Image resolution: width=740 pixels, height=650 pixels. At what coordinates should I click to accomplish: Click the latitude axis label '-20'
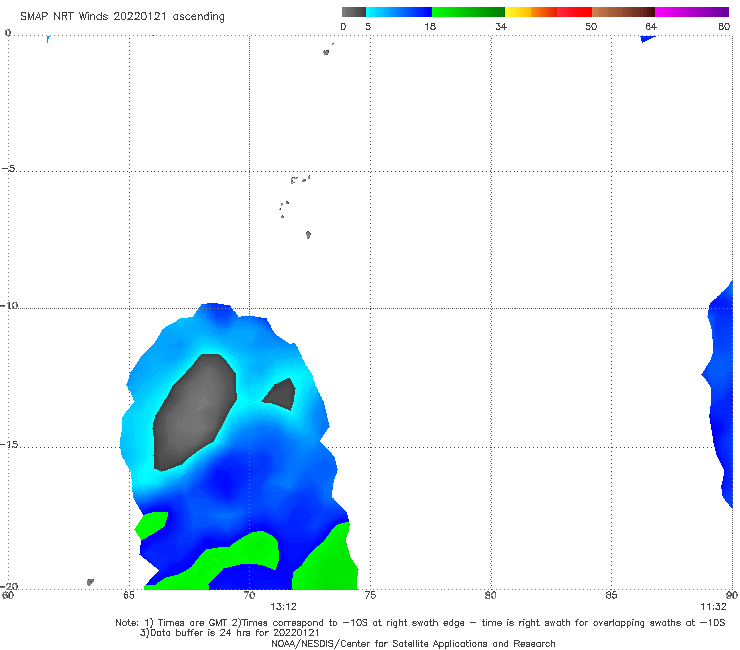point(9,586)
